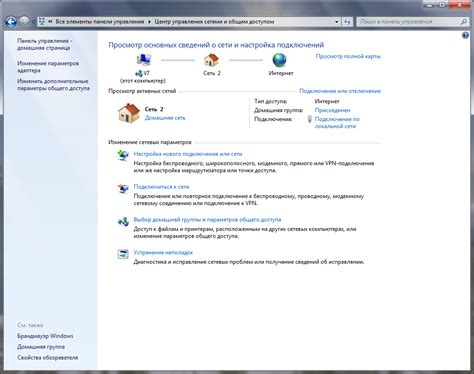This screenshot has height=374, width=474.
Task: Click the Тип доступа label
Action: tap(270, 101)
